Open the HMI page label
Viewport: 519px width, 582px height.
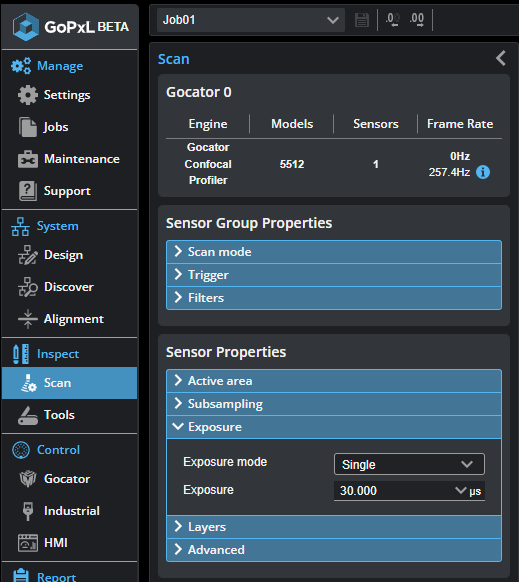(x=56, y=543)
